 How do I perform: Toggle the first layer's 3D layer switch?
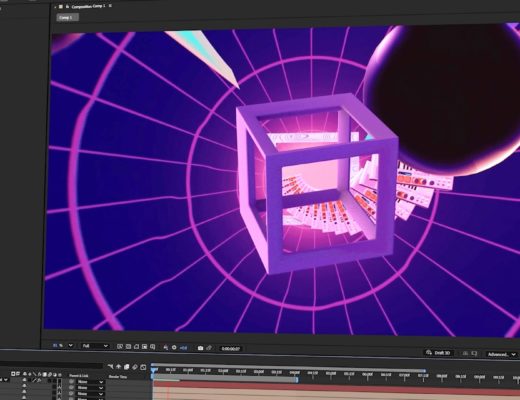click(60, 381)
